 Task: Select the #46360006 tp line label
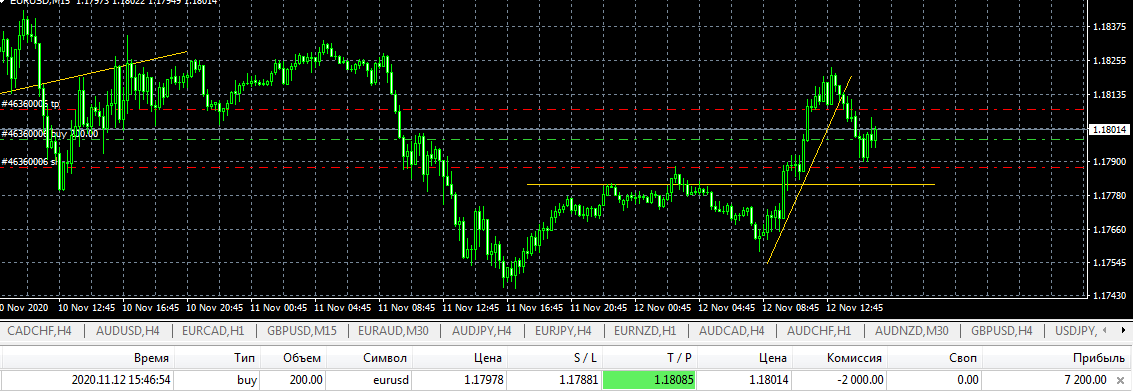[30, 104]
